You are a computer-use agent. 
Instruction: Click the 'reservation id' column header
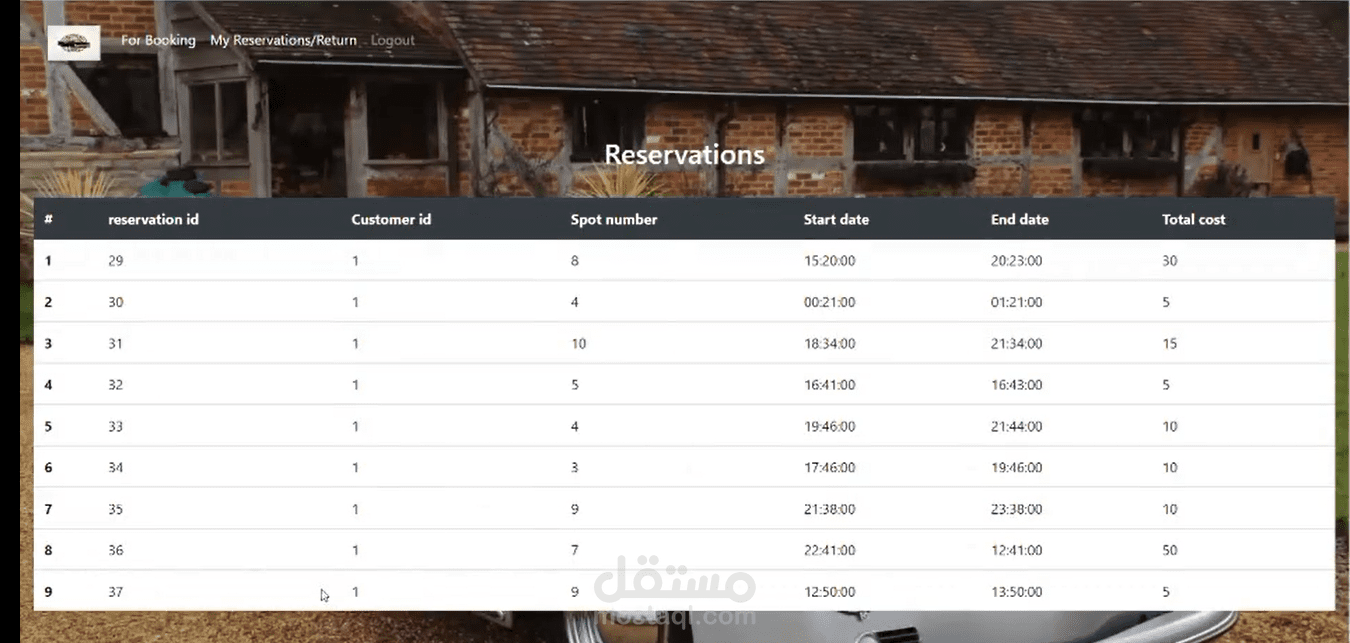tap(153, 219)
